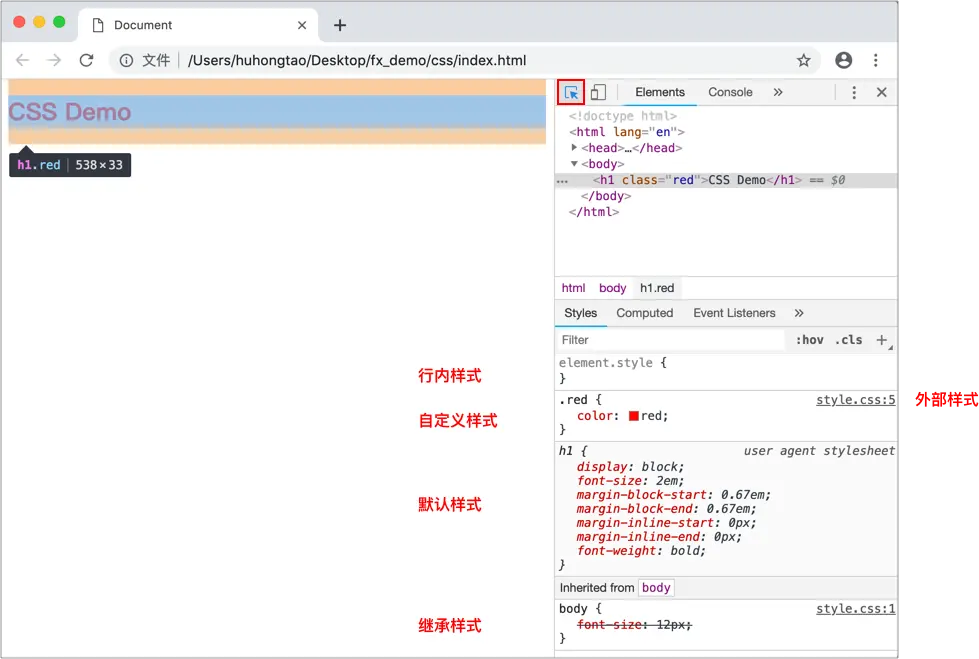Switch to the Computed tab
Image resolution: width=979 pixels, height=659 pixels.
(x=644, y=312)
